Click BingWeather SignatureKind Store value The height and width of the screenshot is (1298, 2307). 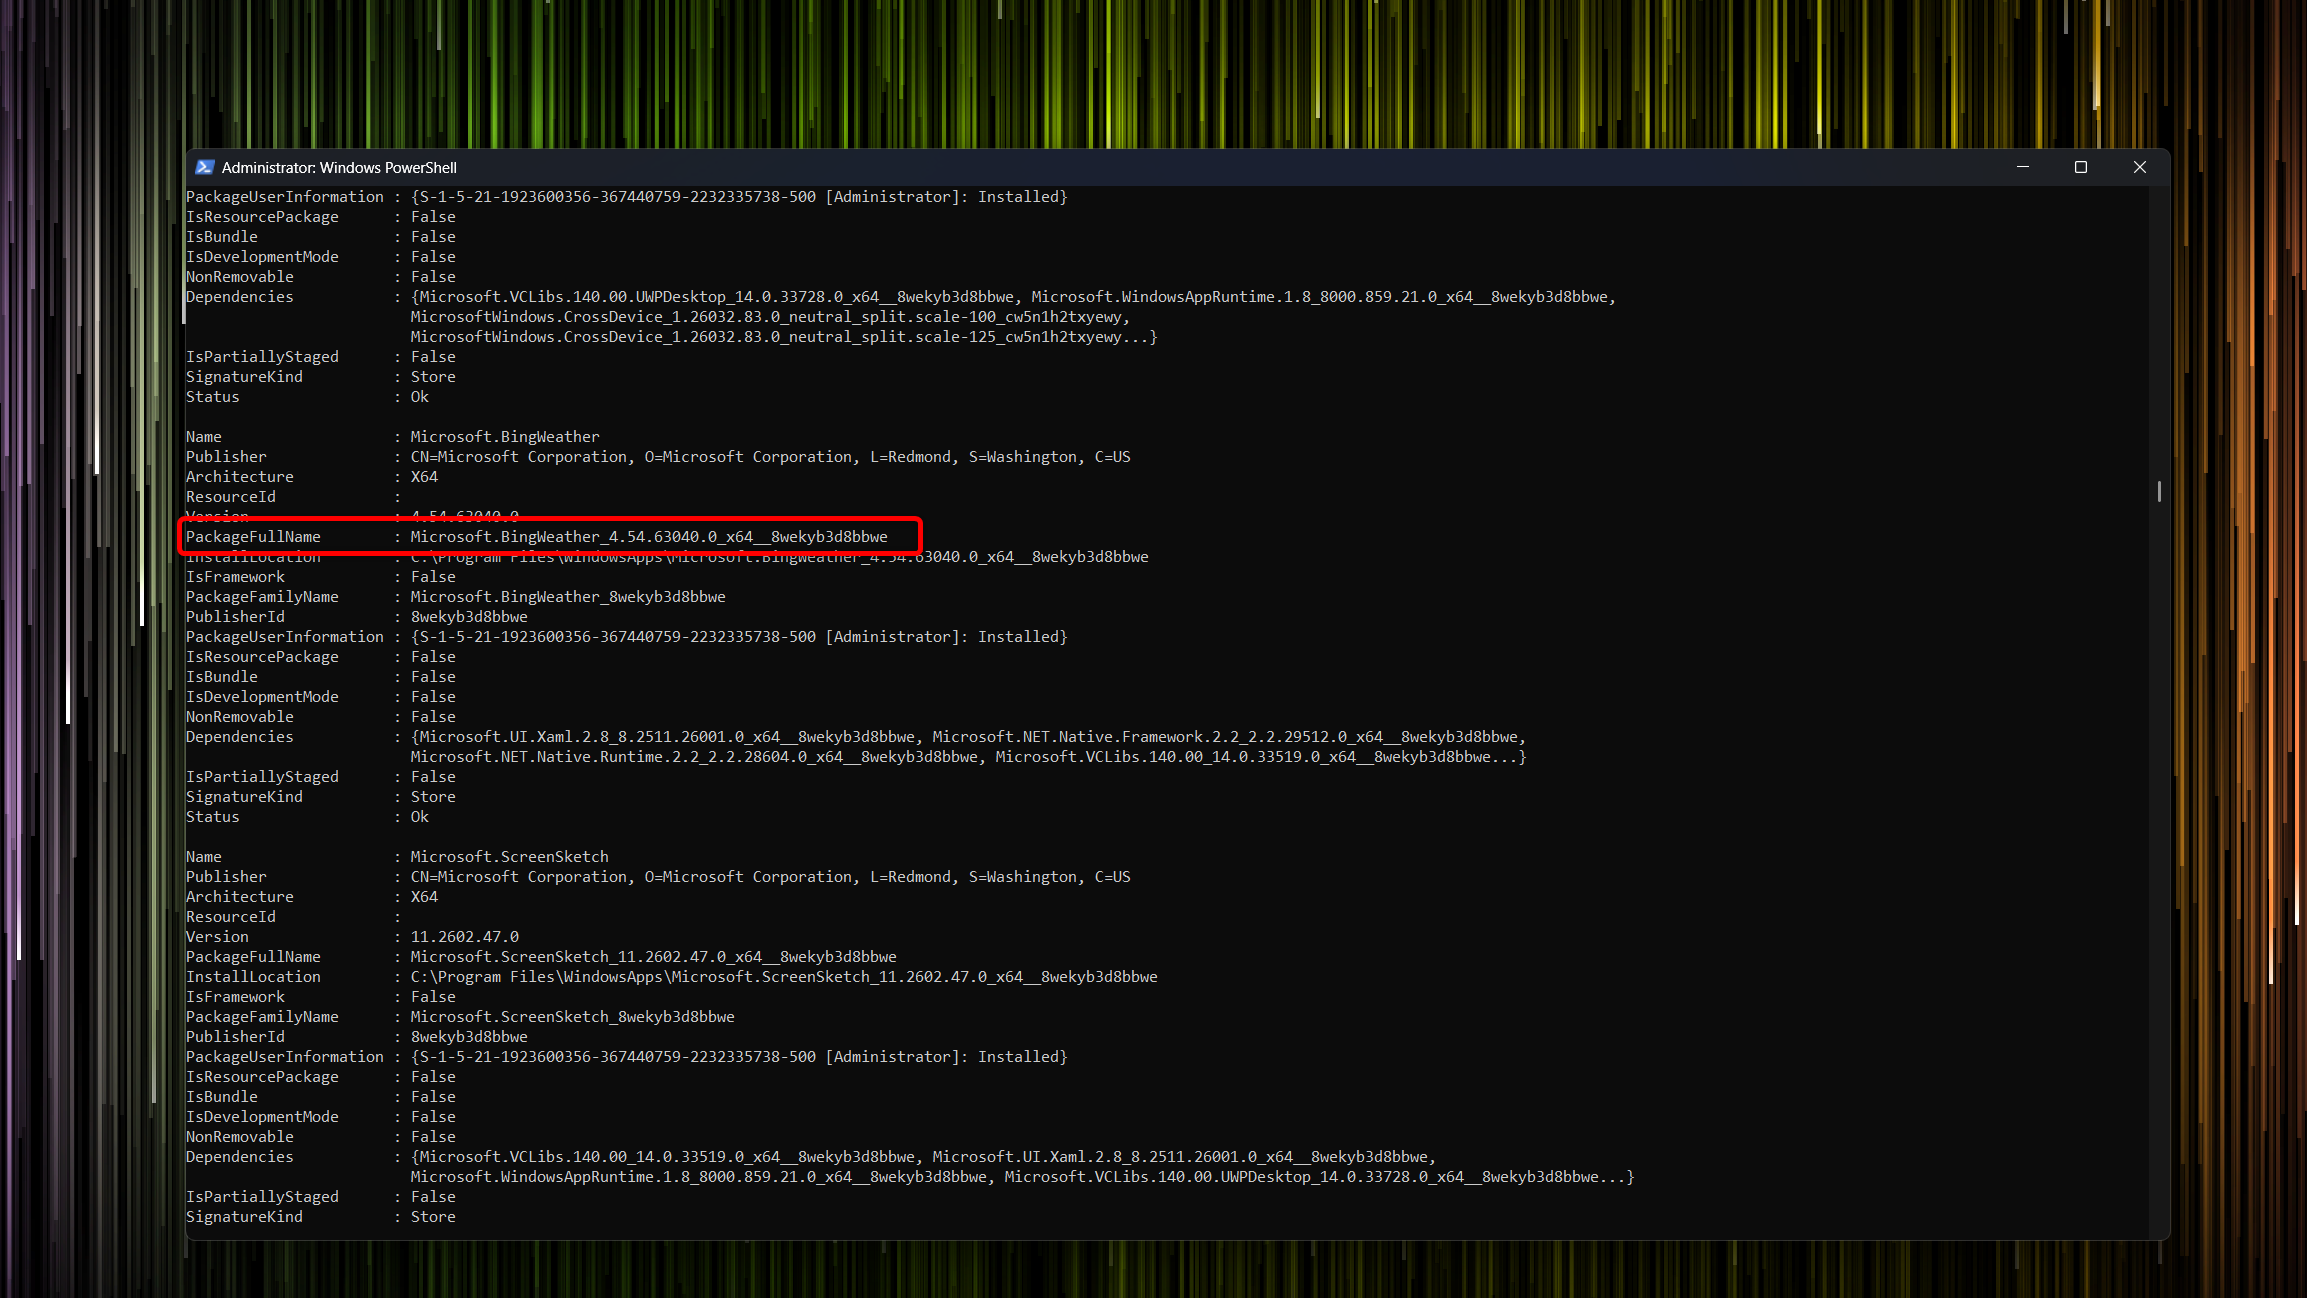(433, 797)
